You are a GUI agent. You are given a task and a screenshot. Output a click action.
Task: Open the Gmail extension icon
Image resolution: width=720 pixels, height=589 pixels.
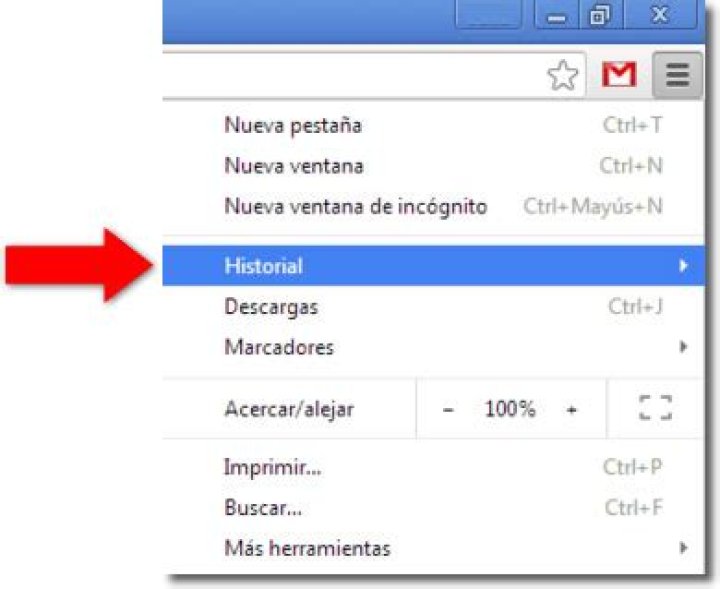tap(619, 74)
